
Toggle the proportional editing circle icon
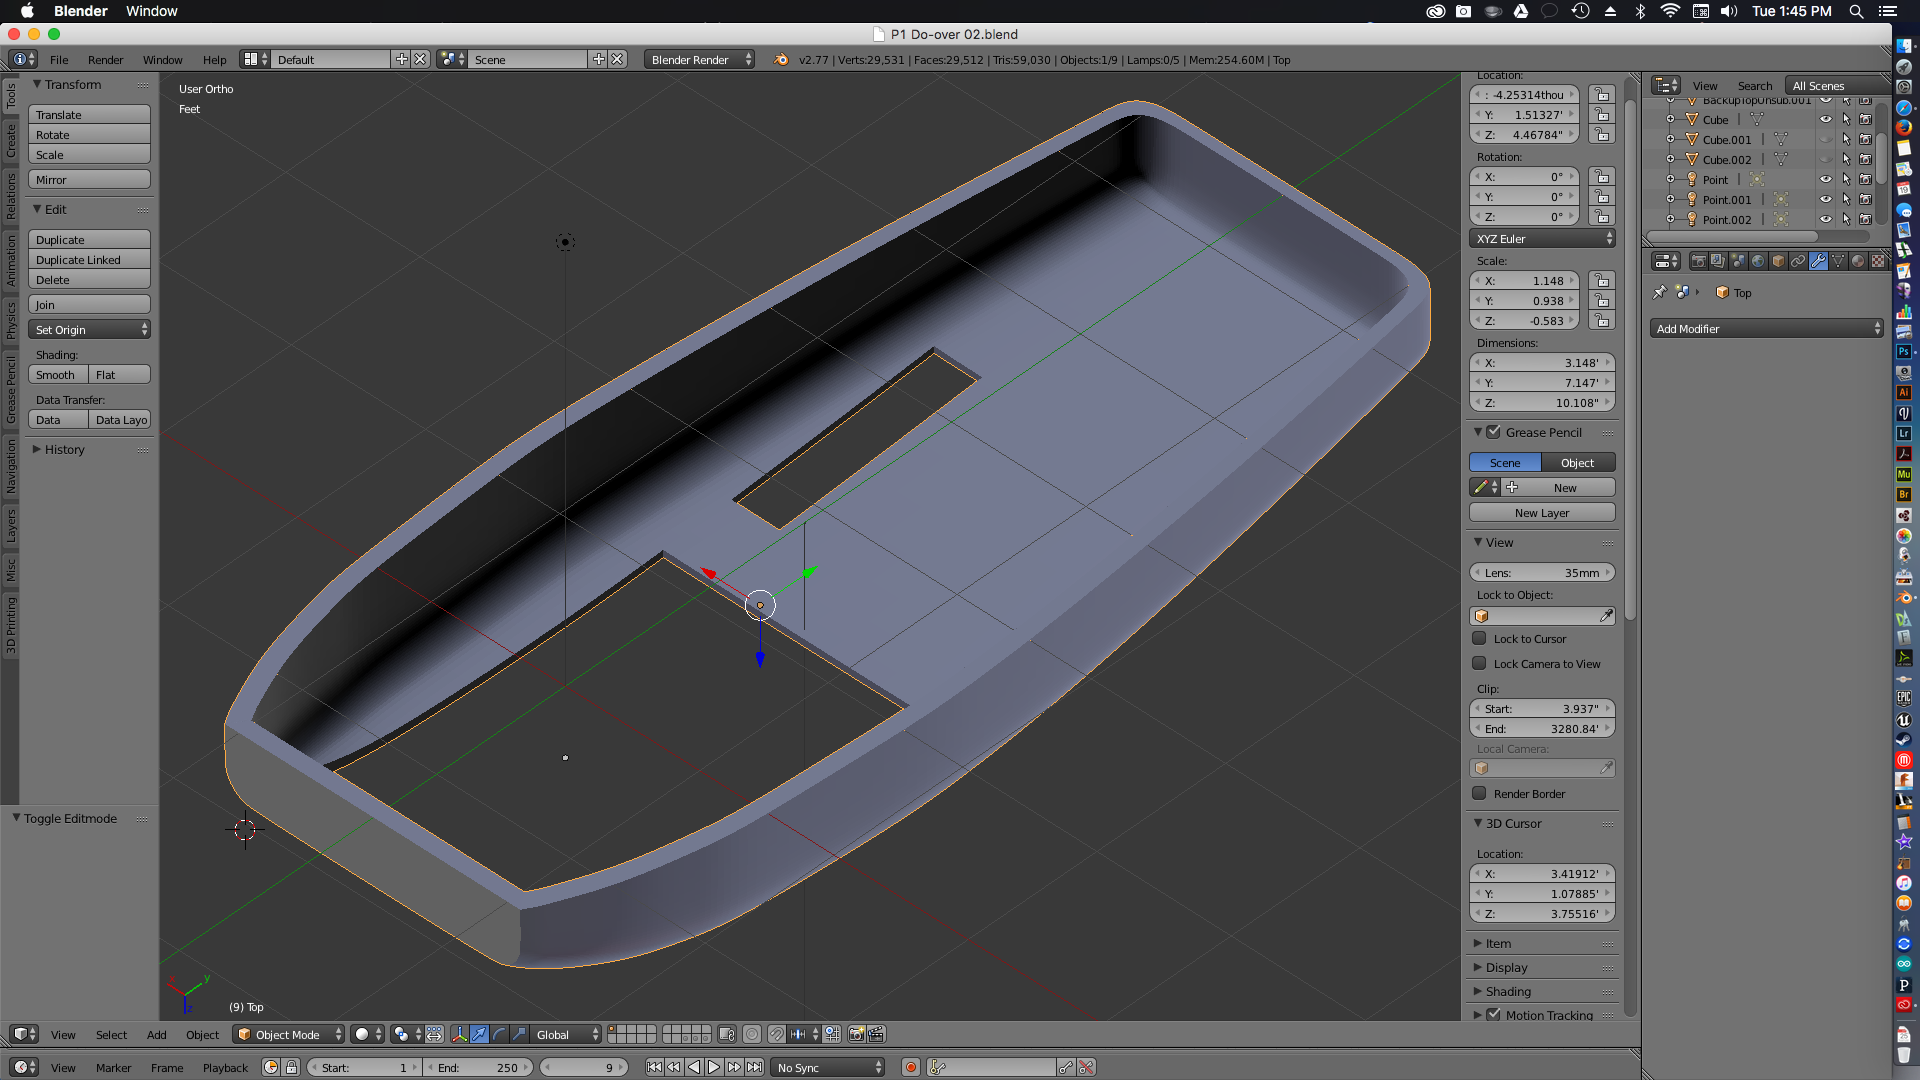click(x=752, y=1034)
